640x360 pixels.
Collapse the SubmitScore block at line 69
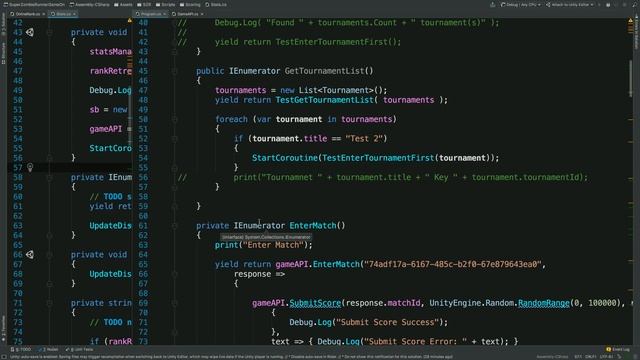(x=174, y=303)
